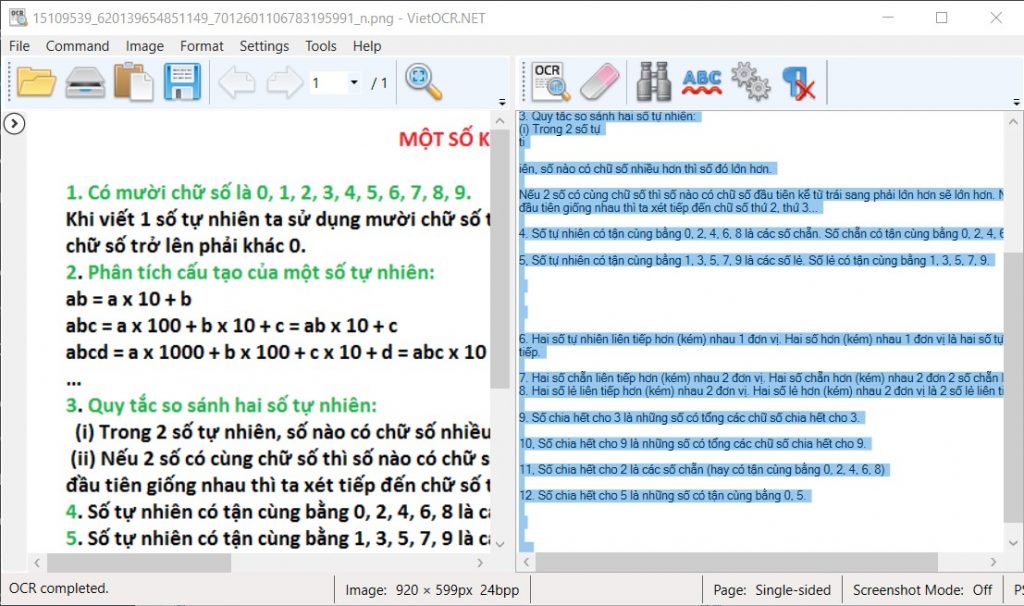Open the Command menu
Screen dimensions: 1024x606
pyautogui.click(x=77, y=46)
